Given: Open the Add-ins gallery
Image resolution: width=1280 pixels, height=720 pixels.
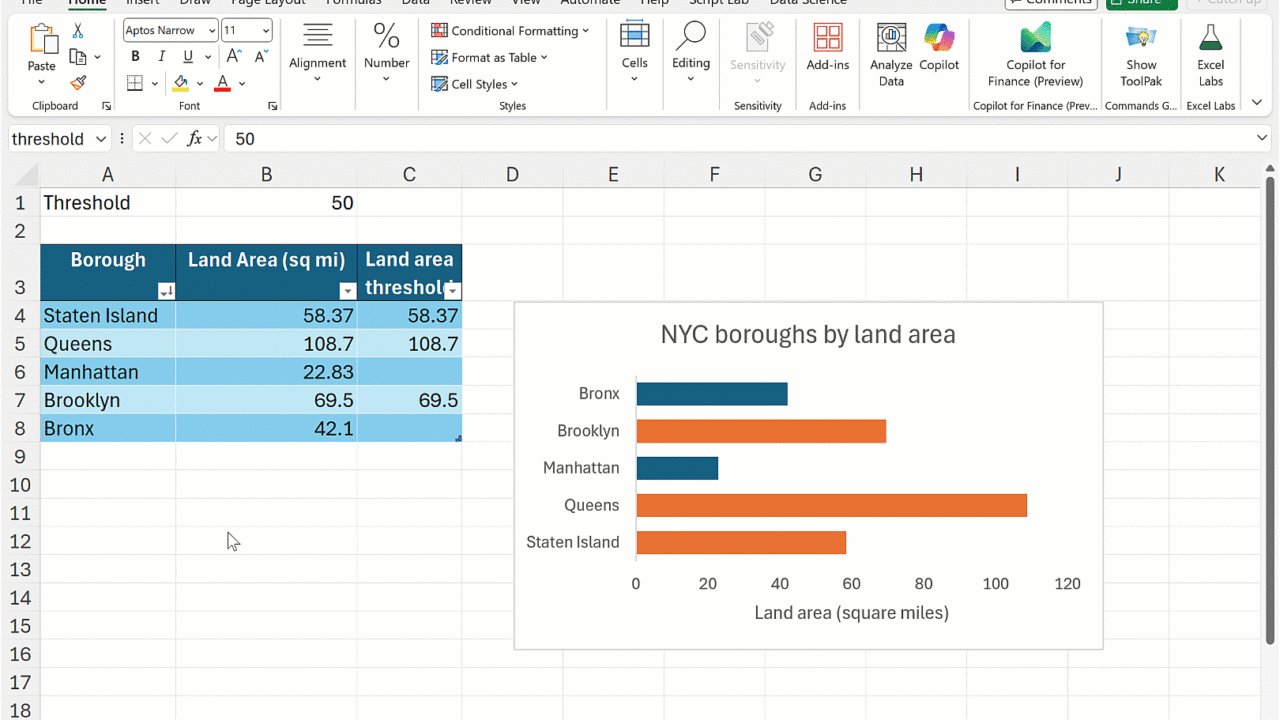Looking at the screenshot, I should click(x=827, y=50).
